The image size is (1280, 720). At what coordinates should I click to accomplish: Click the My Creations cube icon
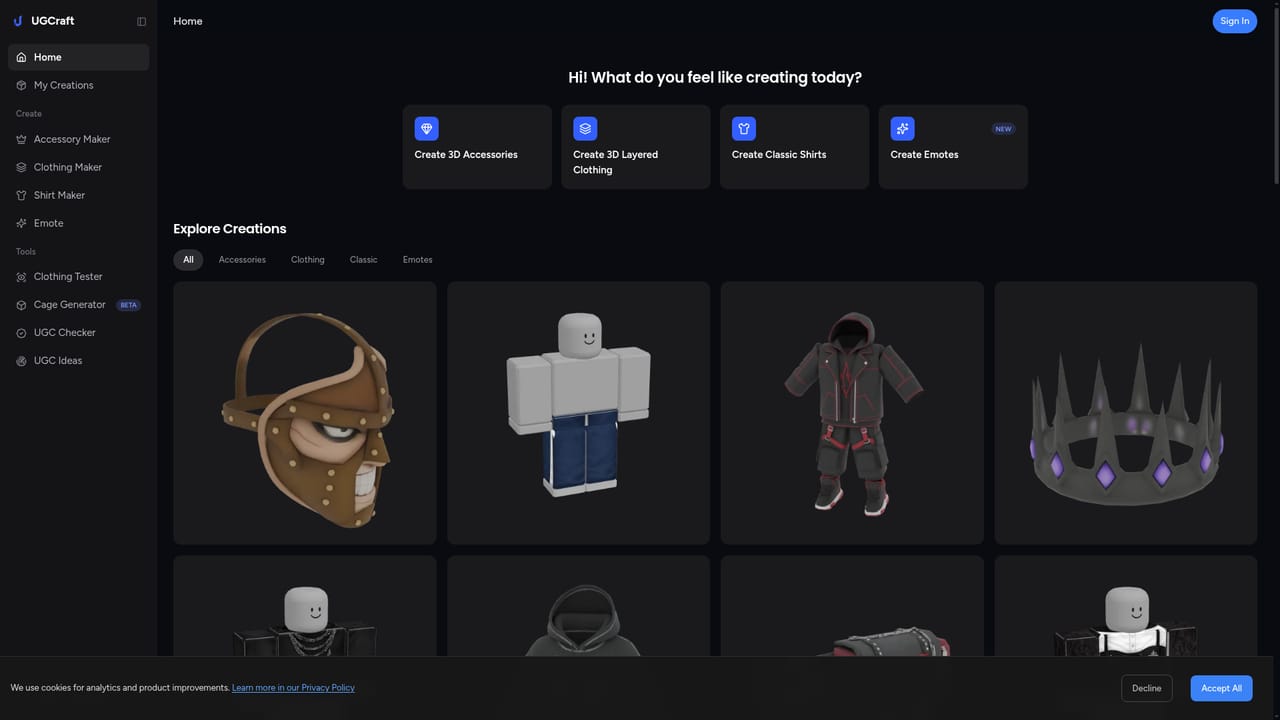point(21,85)
